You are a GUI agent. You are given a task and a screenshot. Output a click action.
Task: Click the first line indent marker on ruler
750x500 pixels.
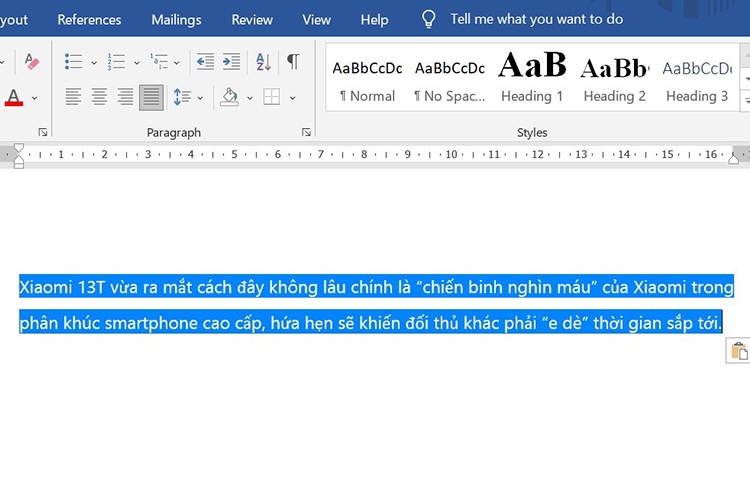coord(19,147)
